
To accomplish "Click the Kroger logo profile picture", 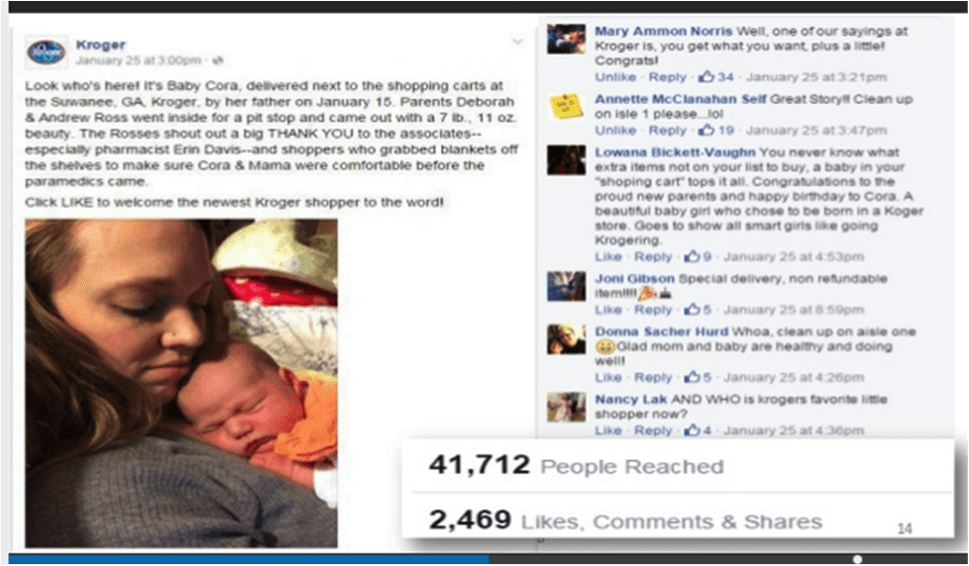I will (46, 52).
